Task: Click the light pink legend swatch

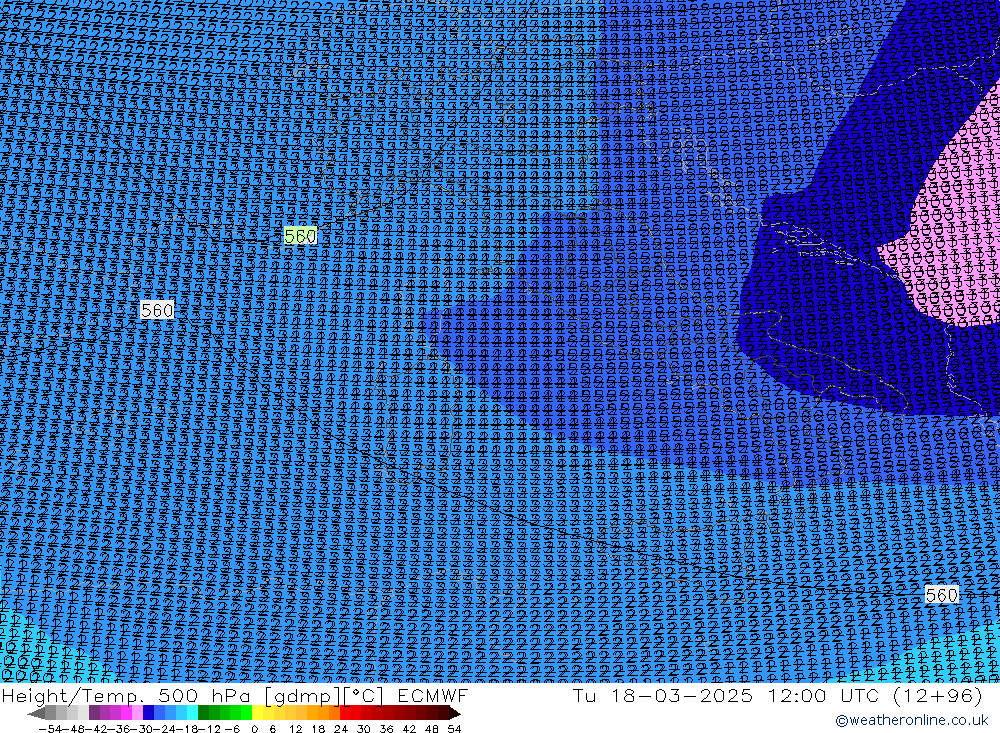Action: click(x=138, y=713)
